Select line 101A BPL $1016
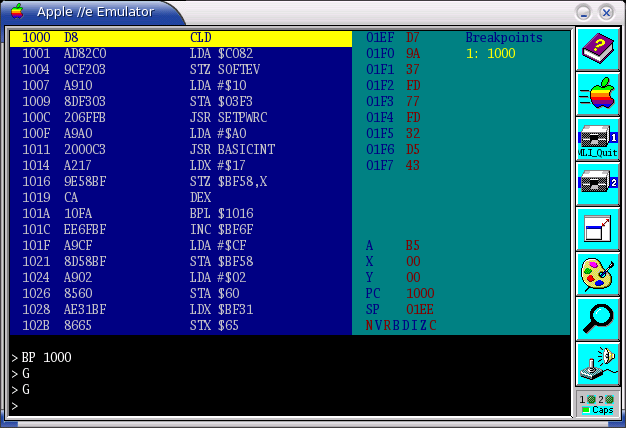626x428 pixels. coord(181,214)
